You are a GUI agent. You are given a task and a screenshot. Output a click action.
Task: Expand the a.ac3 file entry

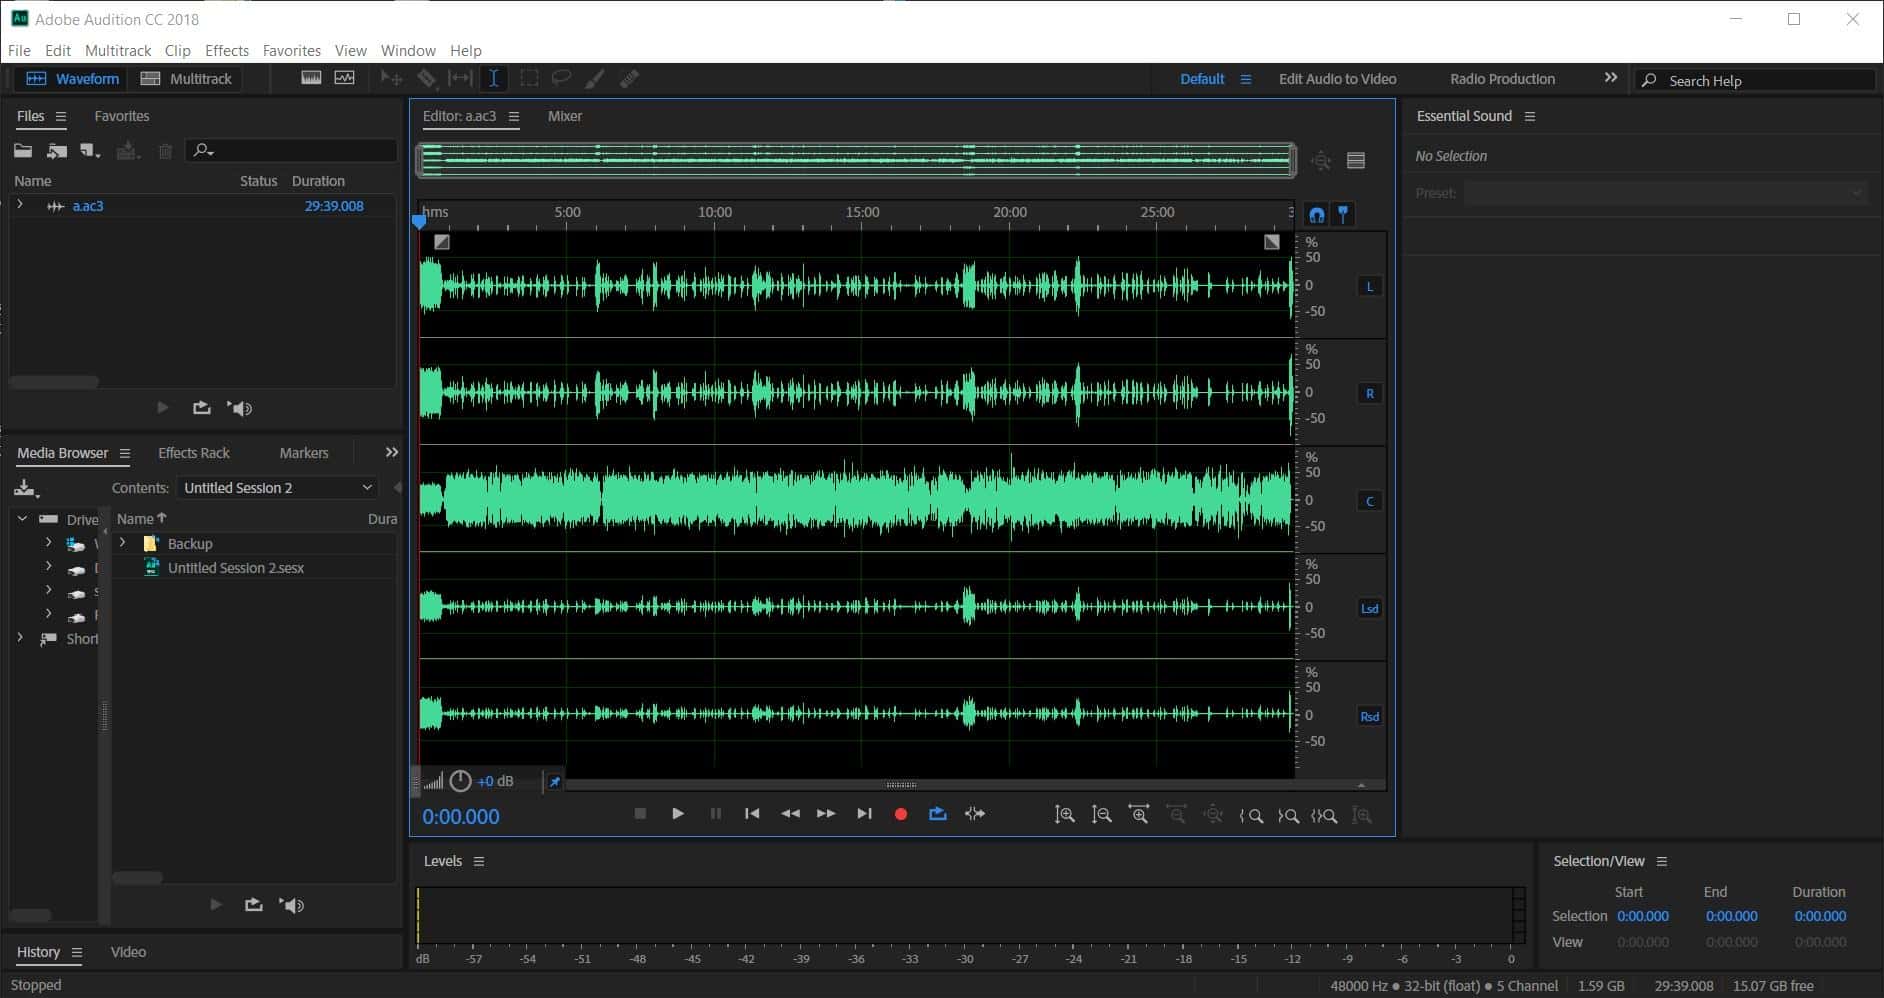pos(20,205)
